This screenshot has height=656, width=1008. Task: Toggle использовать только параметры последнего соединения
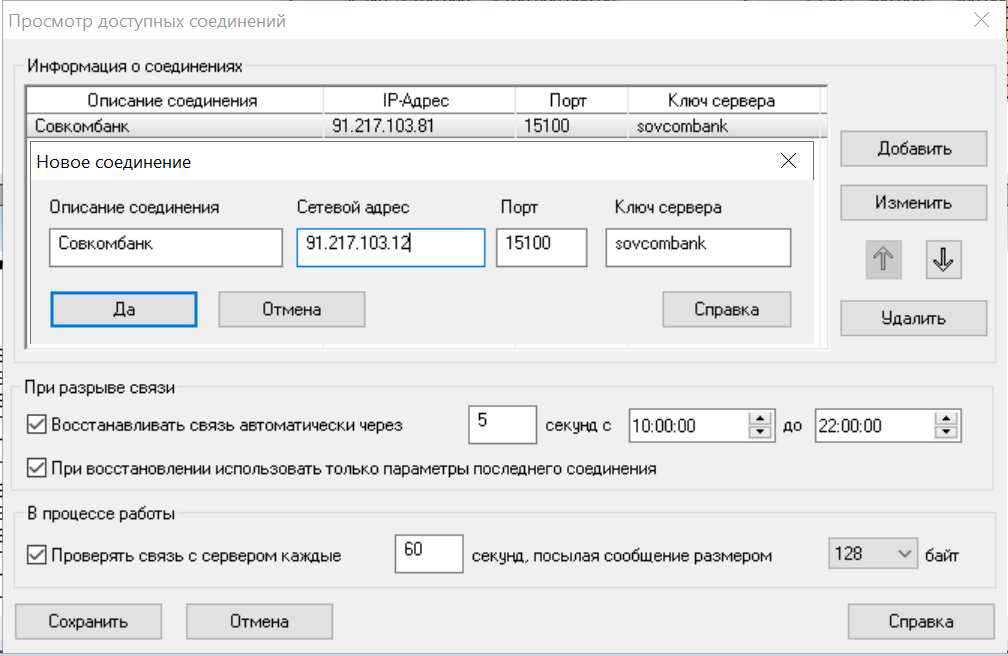tap(37, 468)
